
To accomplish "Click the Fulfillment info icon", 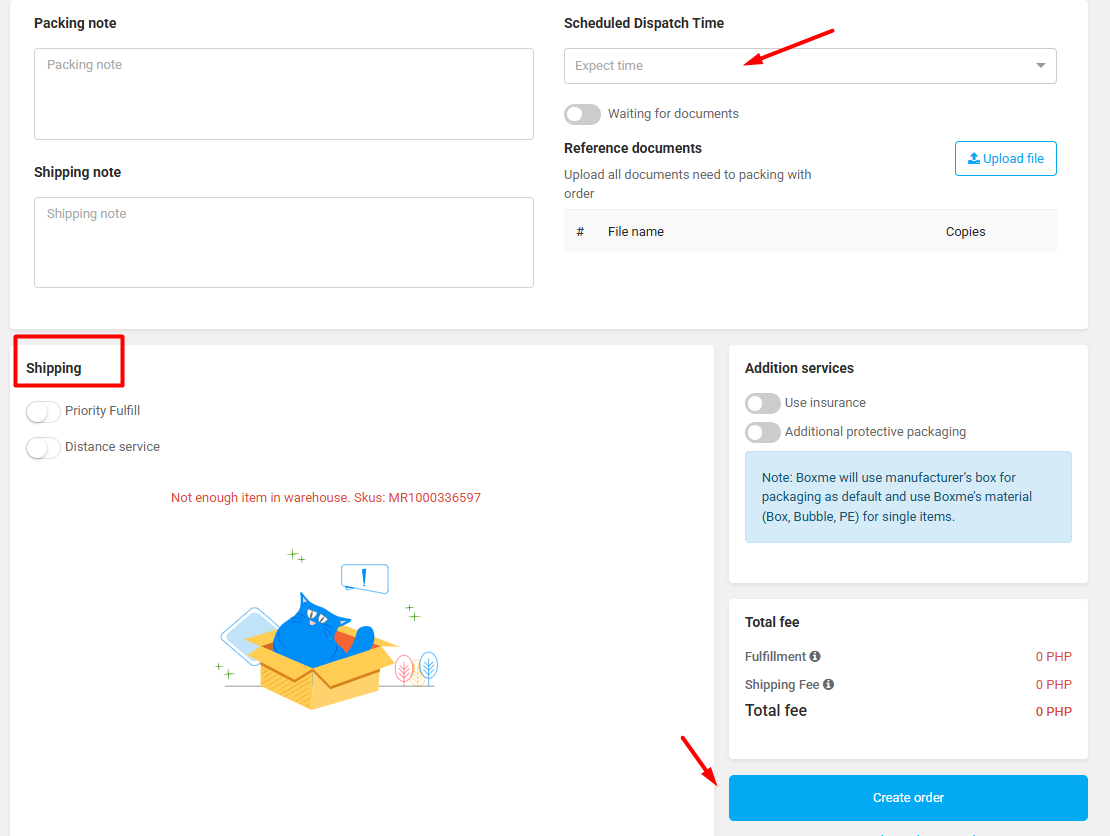I will 815,657.
